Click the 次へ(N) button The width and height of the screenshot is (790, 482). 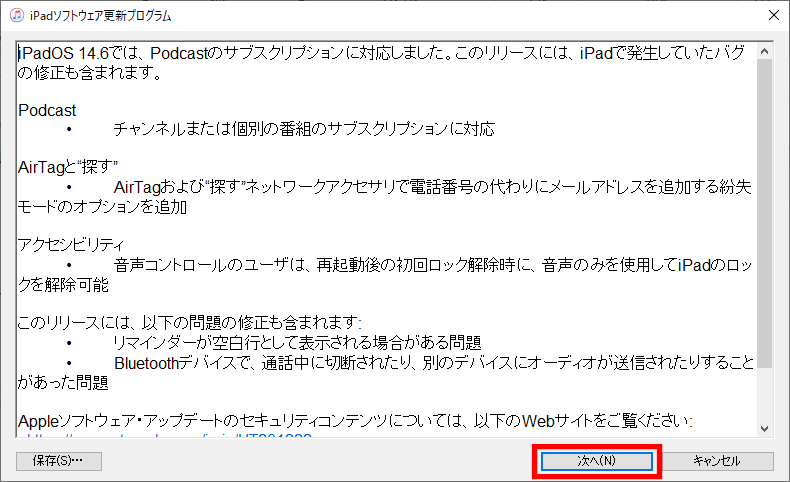point(597,461)
